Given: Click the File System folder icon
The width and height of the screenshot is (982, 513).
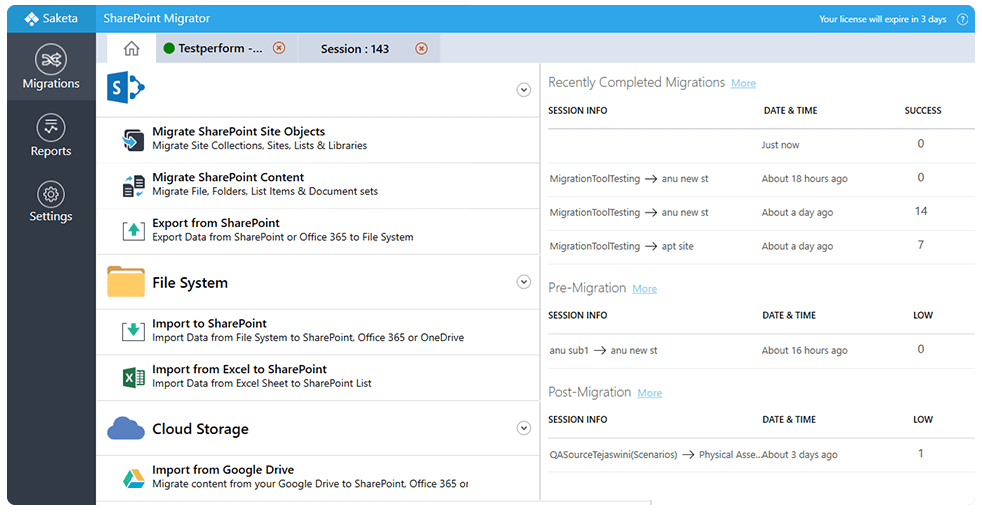Looking at the screenshot, I should [x=126, y=281].
